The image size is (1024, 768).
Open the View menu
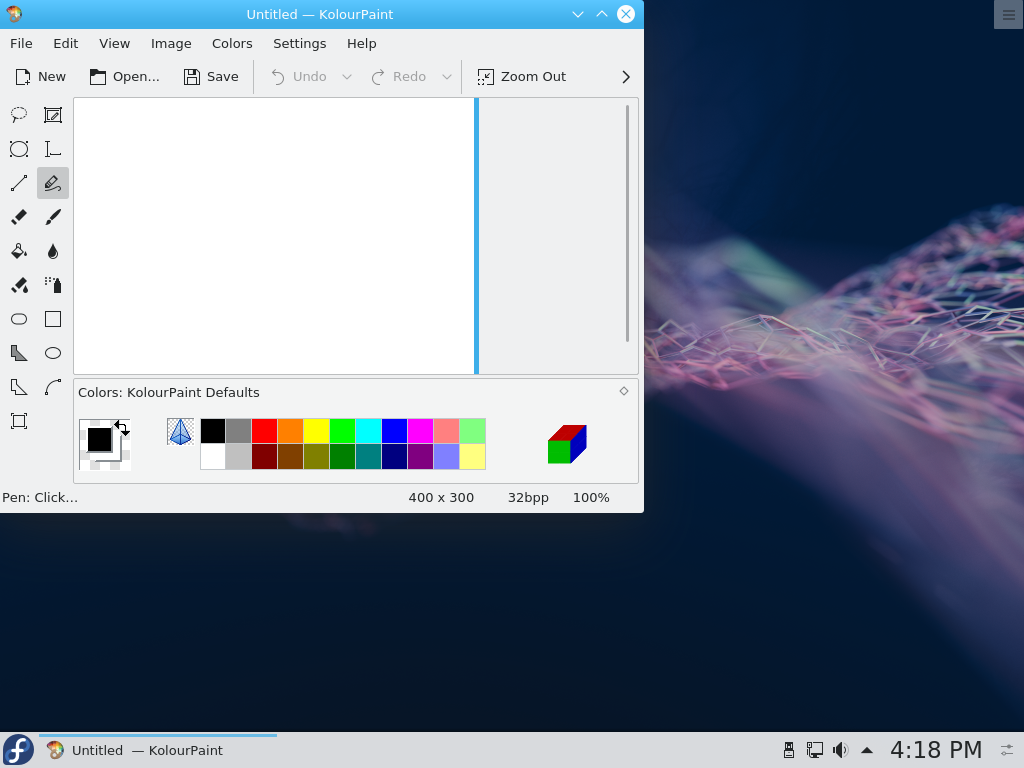[x=114, y=43]
